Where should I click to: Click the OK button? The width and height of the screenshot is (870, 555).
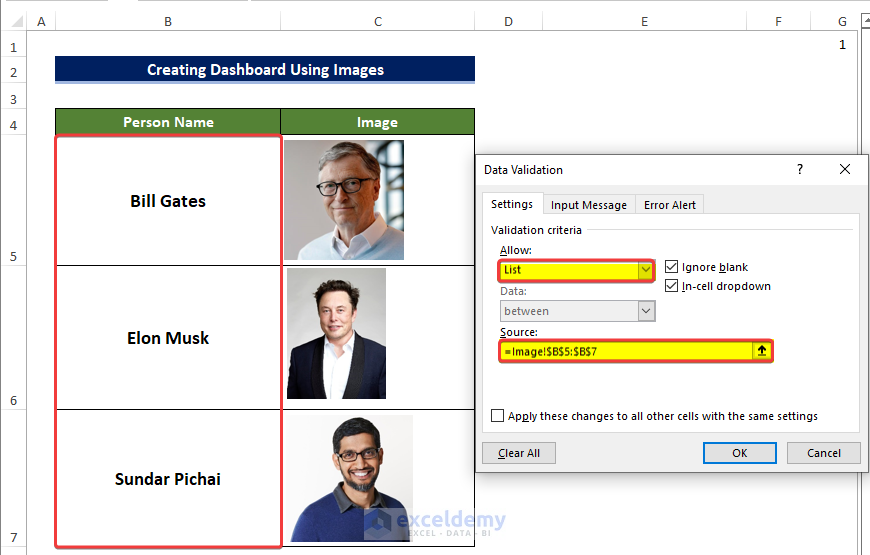[739, 453]
